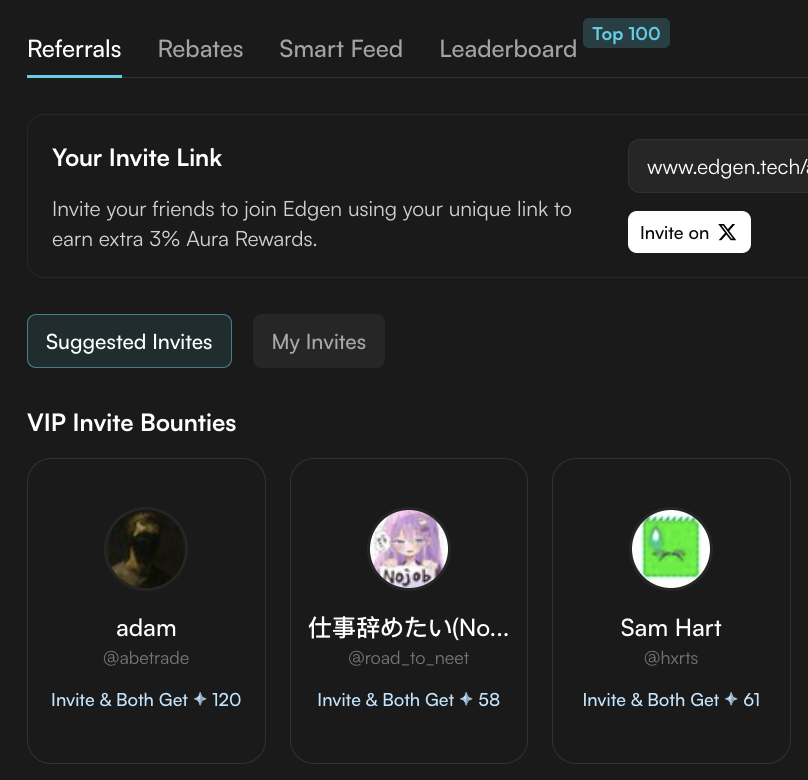Click Sam Hart's green avatar
Image resolution: width=808 pixels, height=780 pixels.
coord(671,549)
